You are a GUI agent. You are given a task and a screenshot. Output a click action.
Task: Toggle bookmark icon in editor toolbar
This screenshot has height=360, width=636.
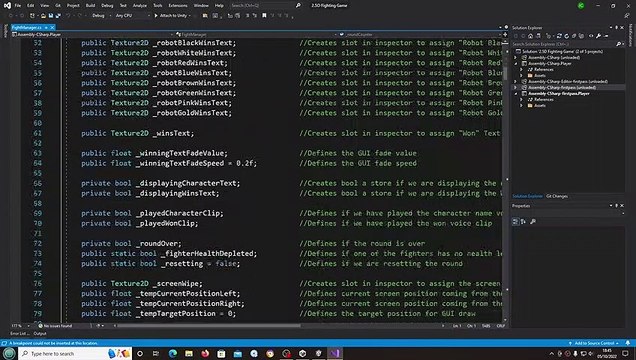[264, 15]
